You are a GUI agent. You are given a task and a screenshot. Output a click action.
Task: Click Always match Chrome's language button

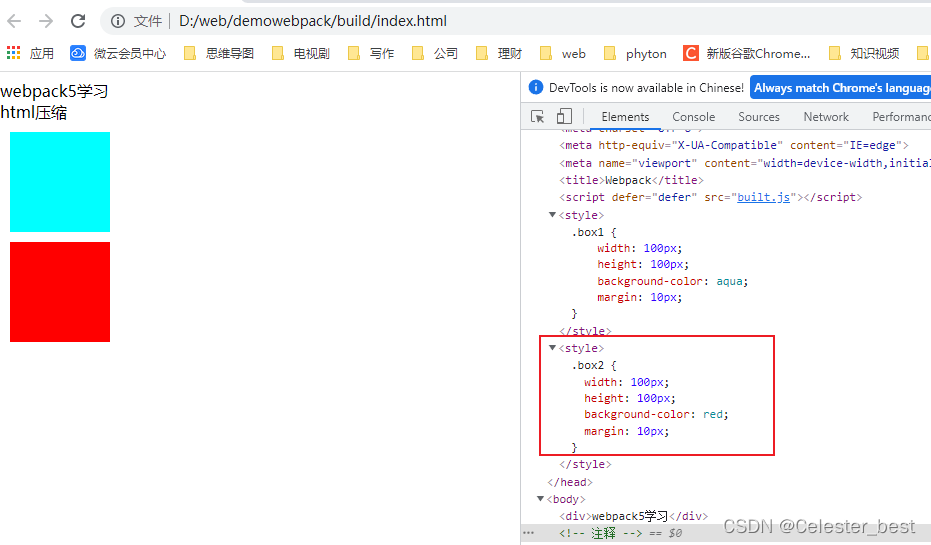click(840, 88)
